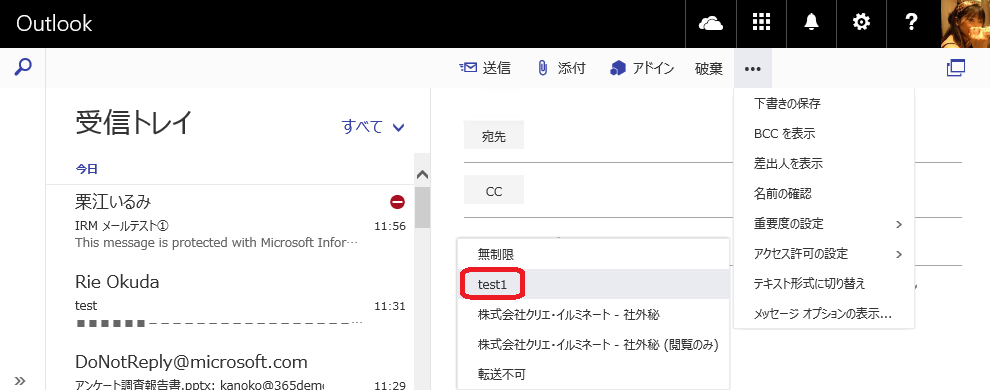The image size is (990, 390).
Task: Select BCC を表示 menu item
Action: (824, 134)
